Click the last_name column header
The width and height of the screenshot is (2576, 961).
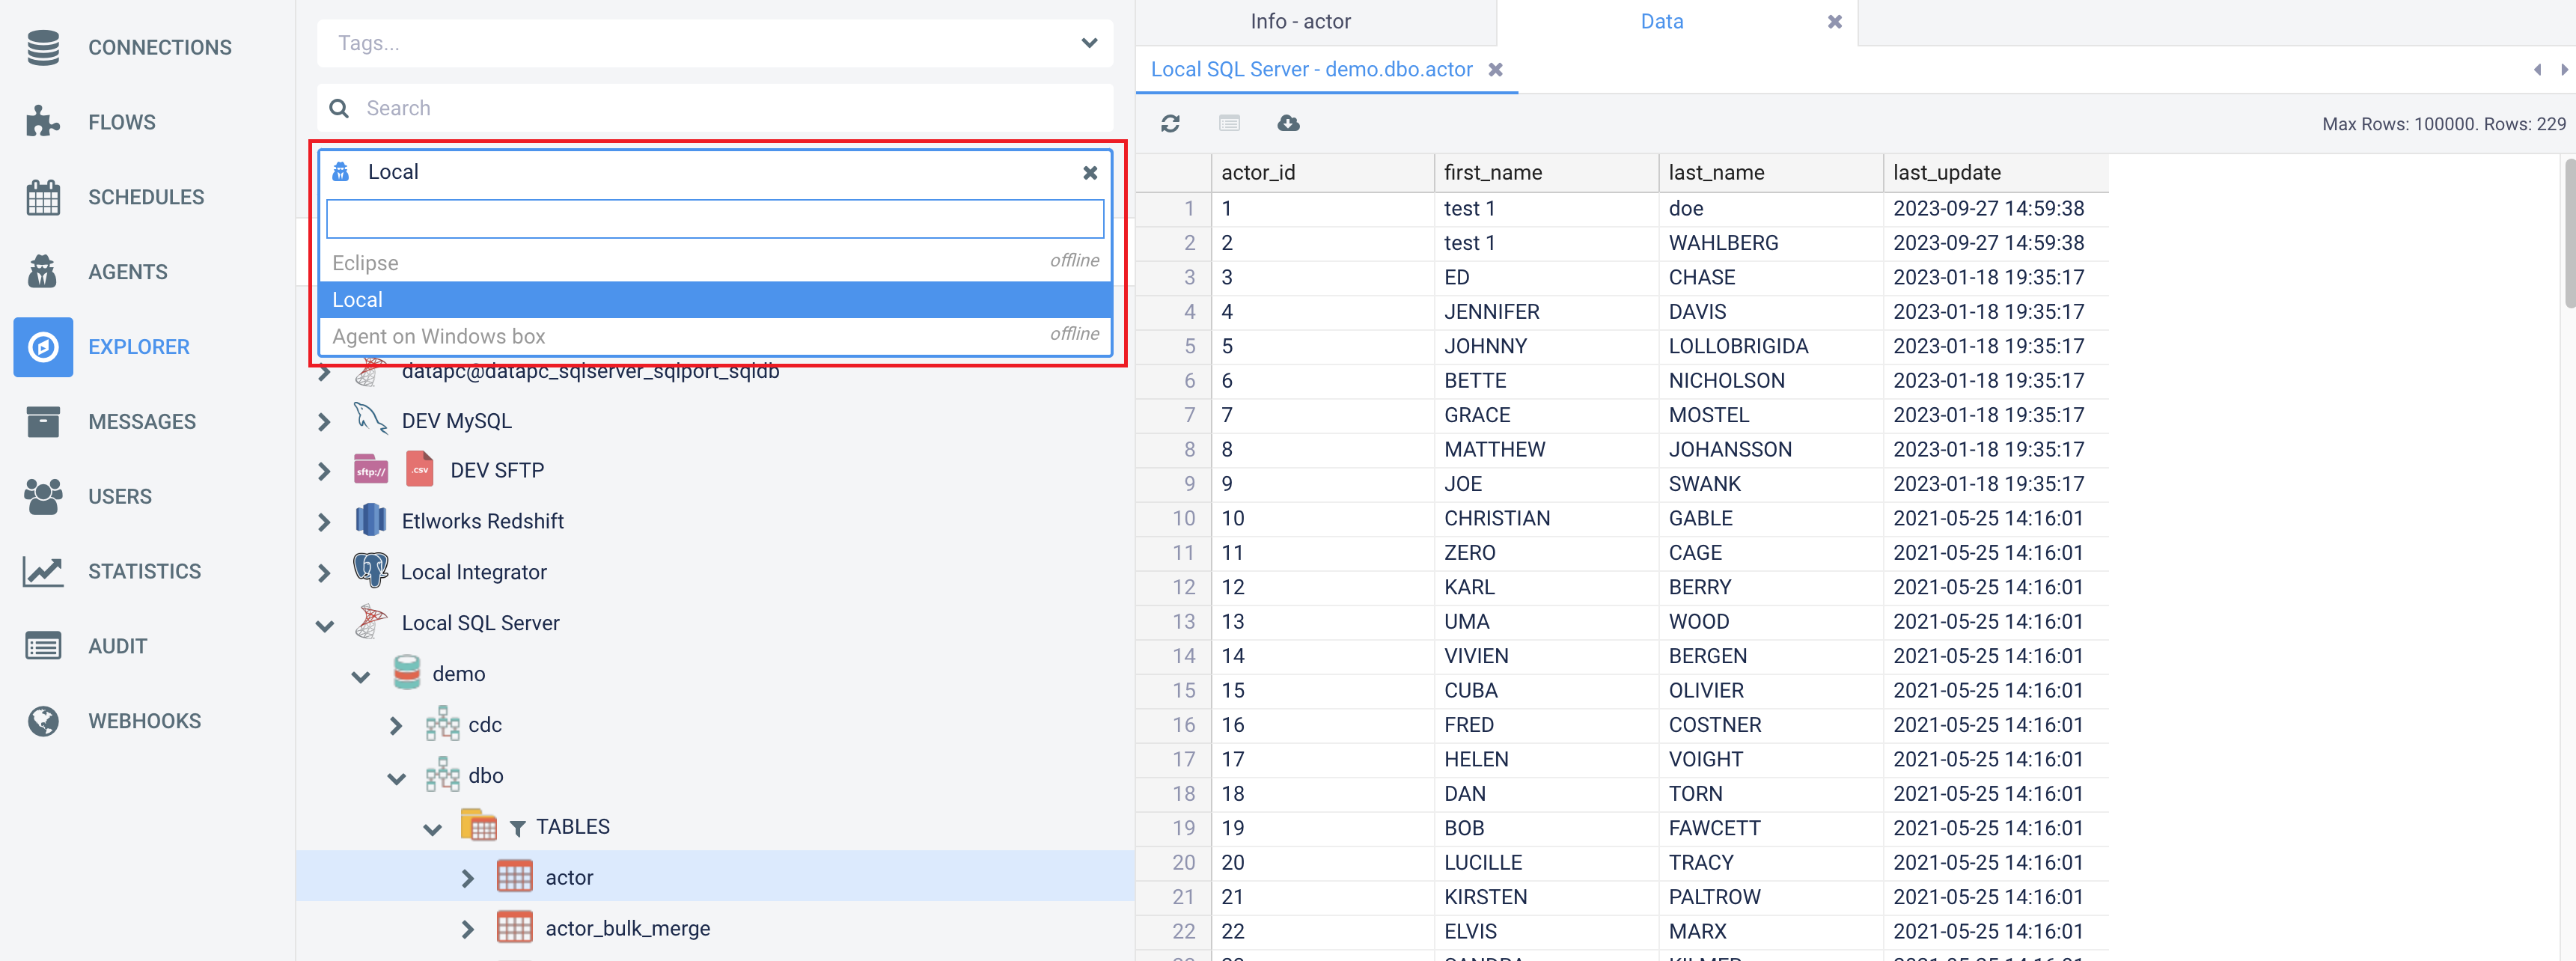(1715, 172)
